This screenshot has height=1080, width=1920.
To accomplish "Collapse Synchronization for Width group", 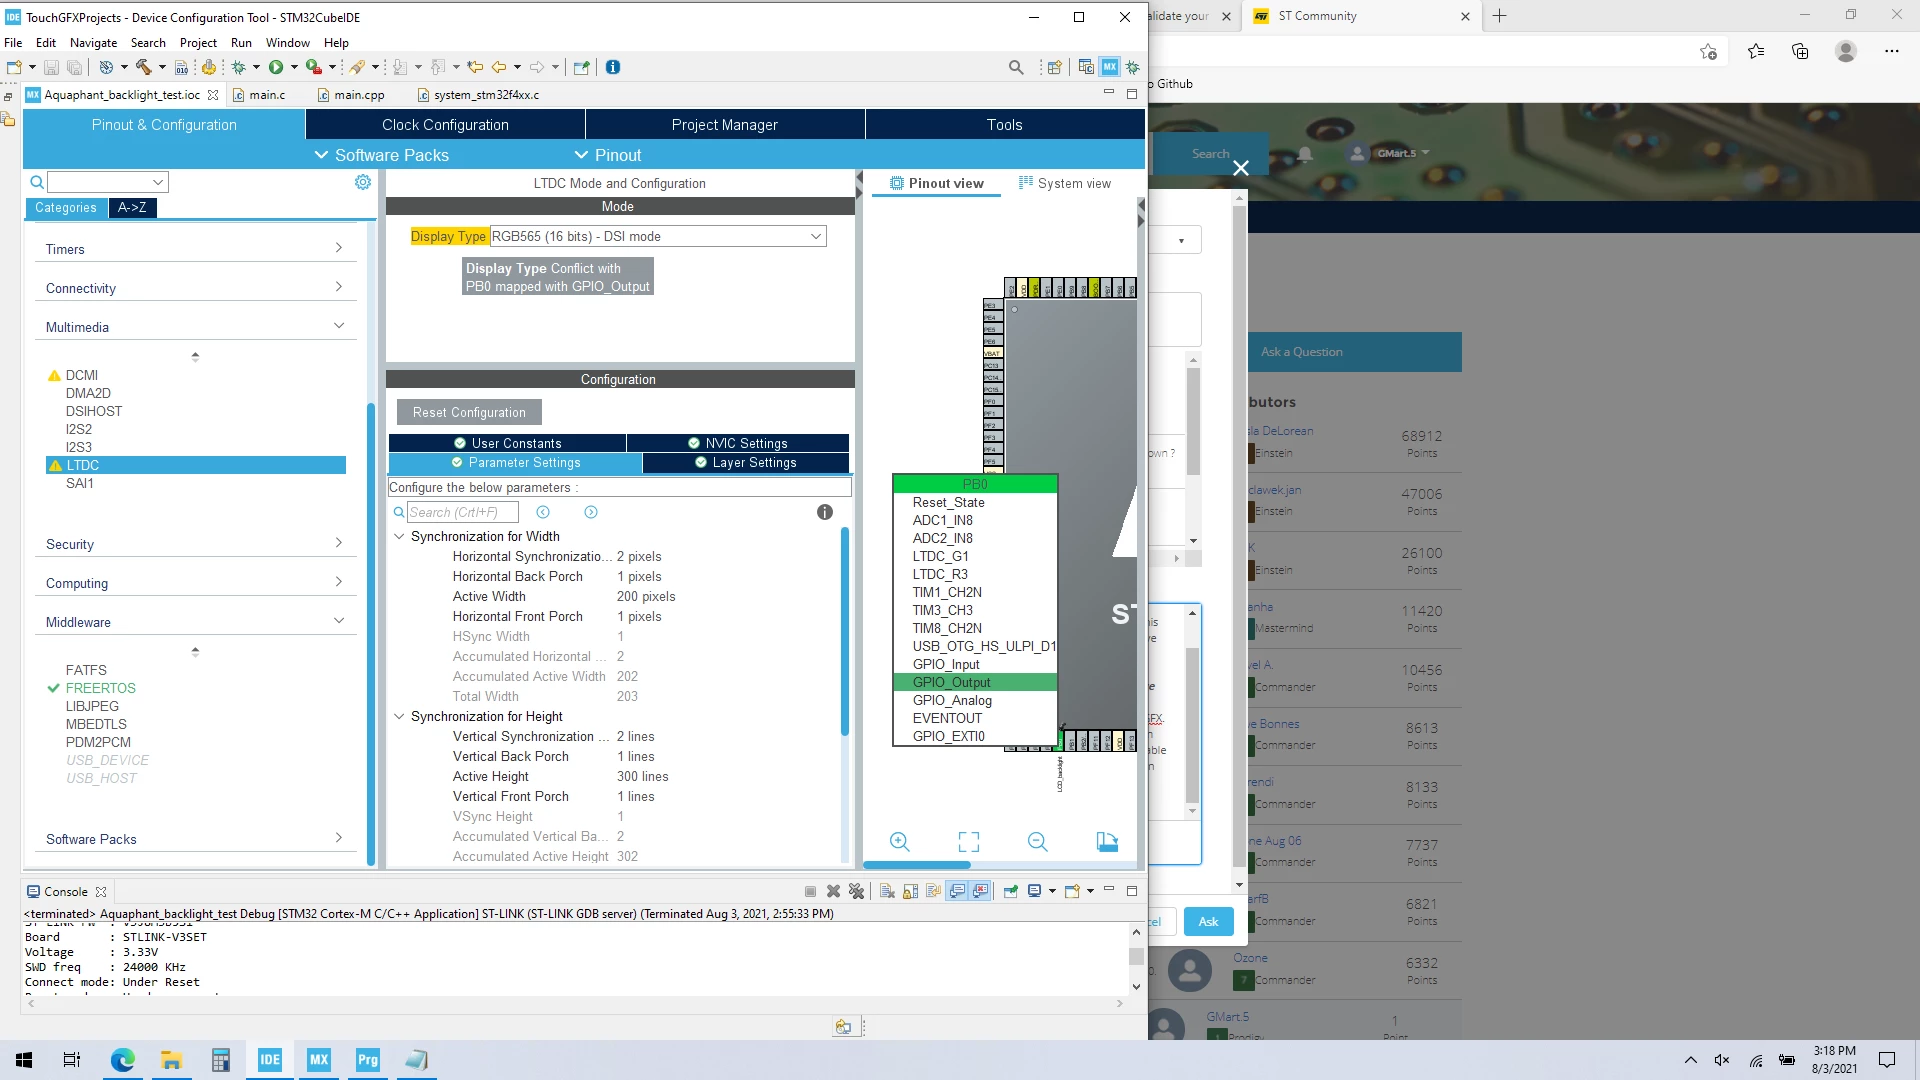I will (x=399, y=537).
